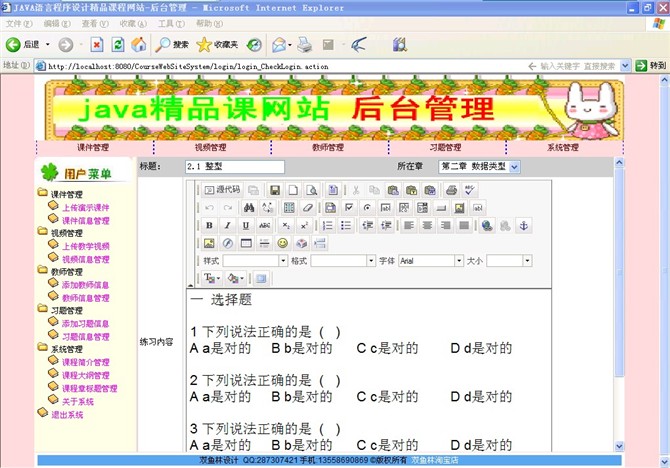Click the Paste clipboard icon
The width and height of the screenshot is (670, 468).
393,190
